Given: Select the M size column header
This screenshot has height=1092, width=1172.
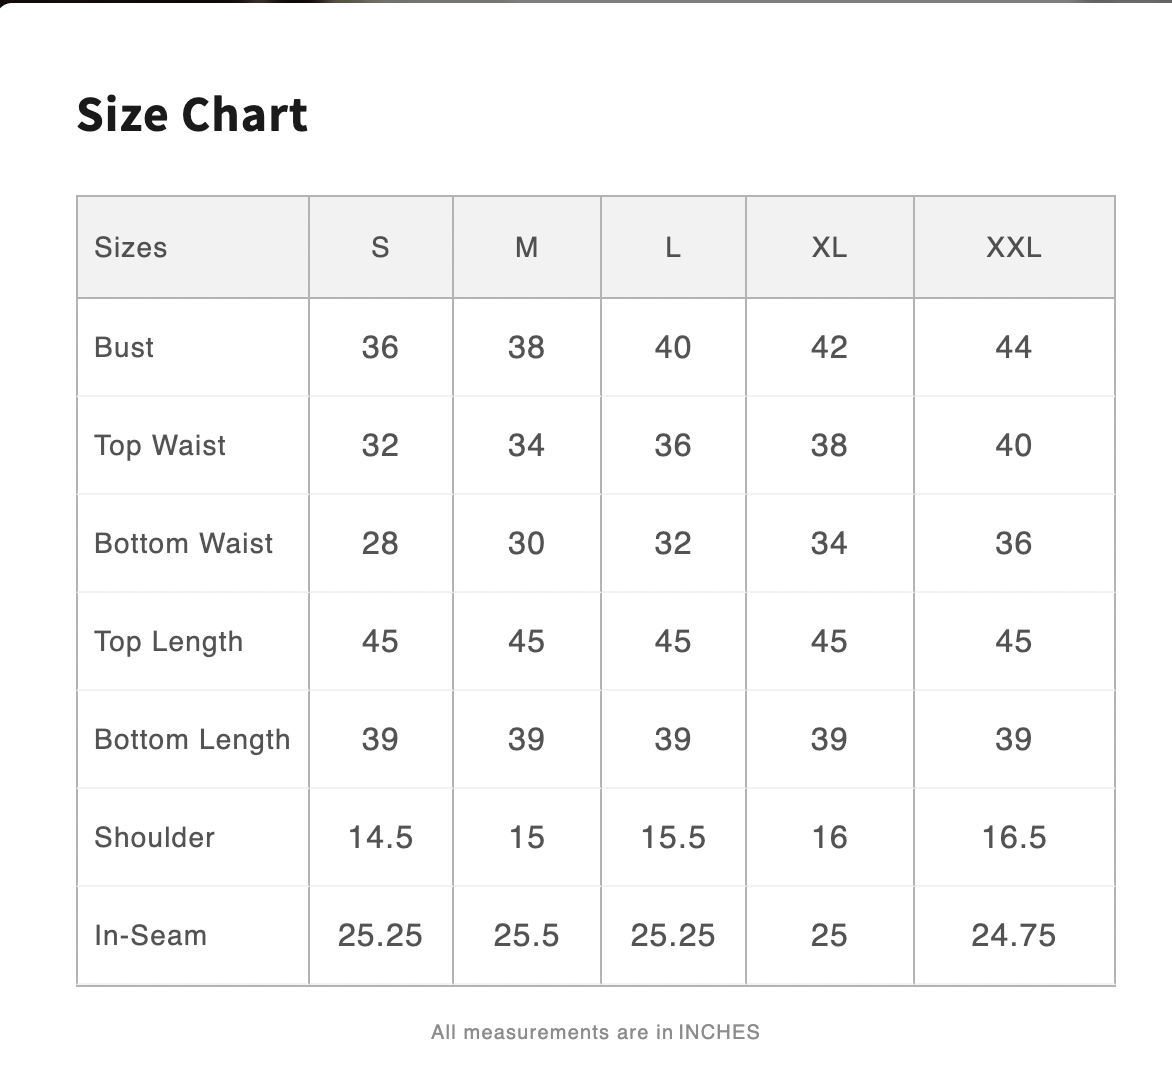Looking at the screenshot, I should coord(527,247).
